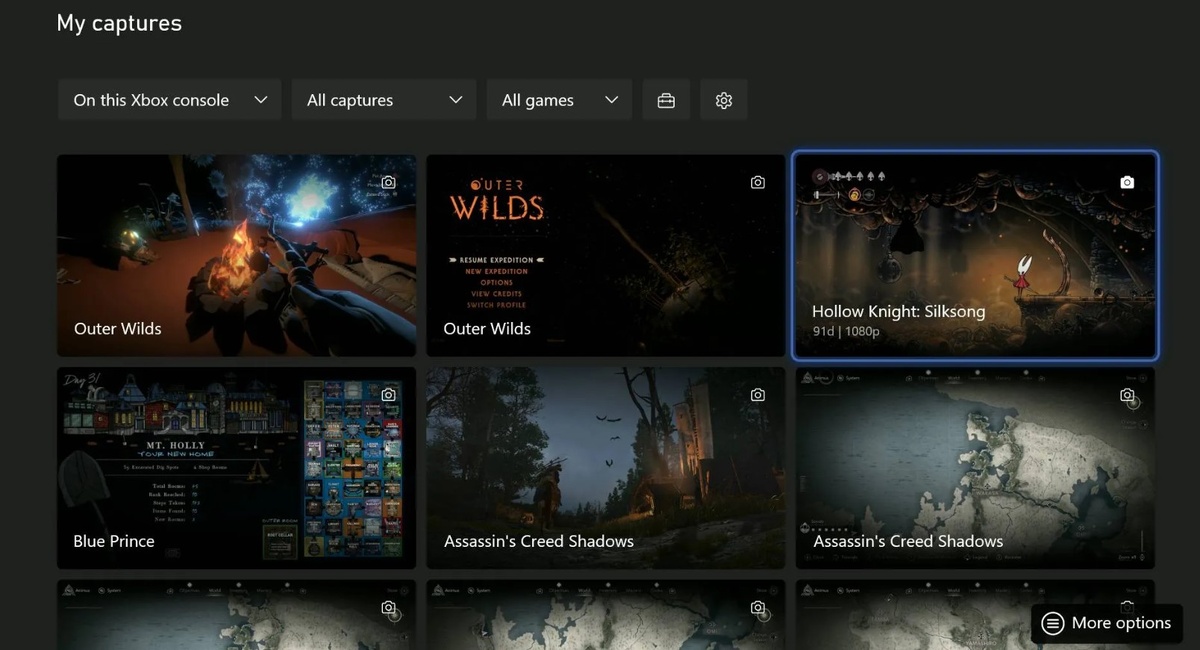Click camera icon on Assassin's Creed Shadows map capture
This screenshot has width=1200, height=650.
pos(1127,395)
